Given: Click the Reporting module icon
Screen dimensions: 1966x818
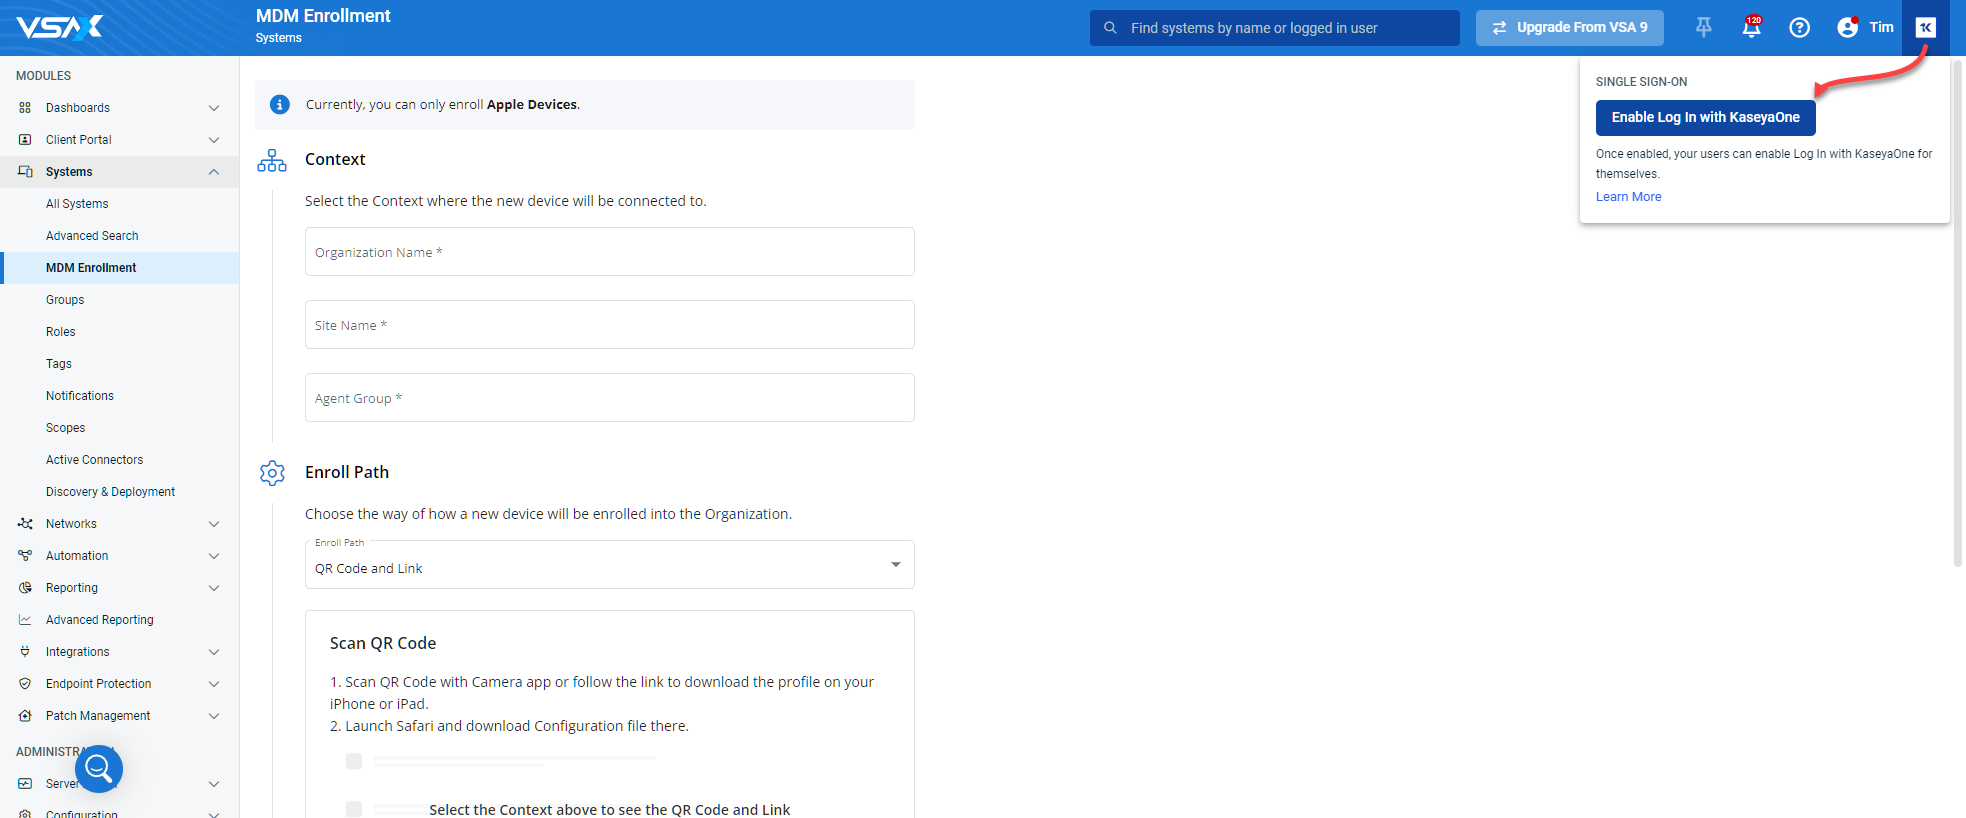Looking at the screenshot, I should click(x=25, y=588).
